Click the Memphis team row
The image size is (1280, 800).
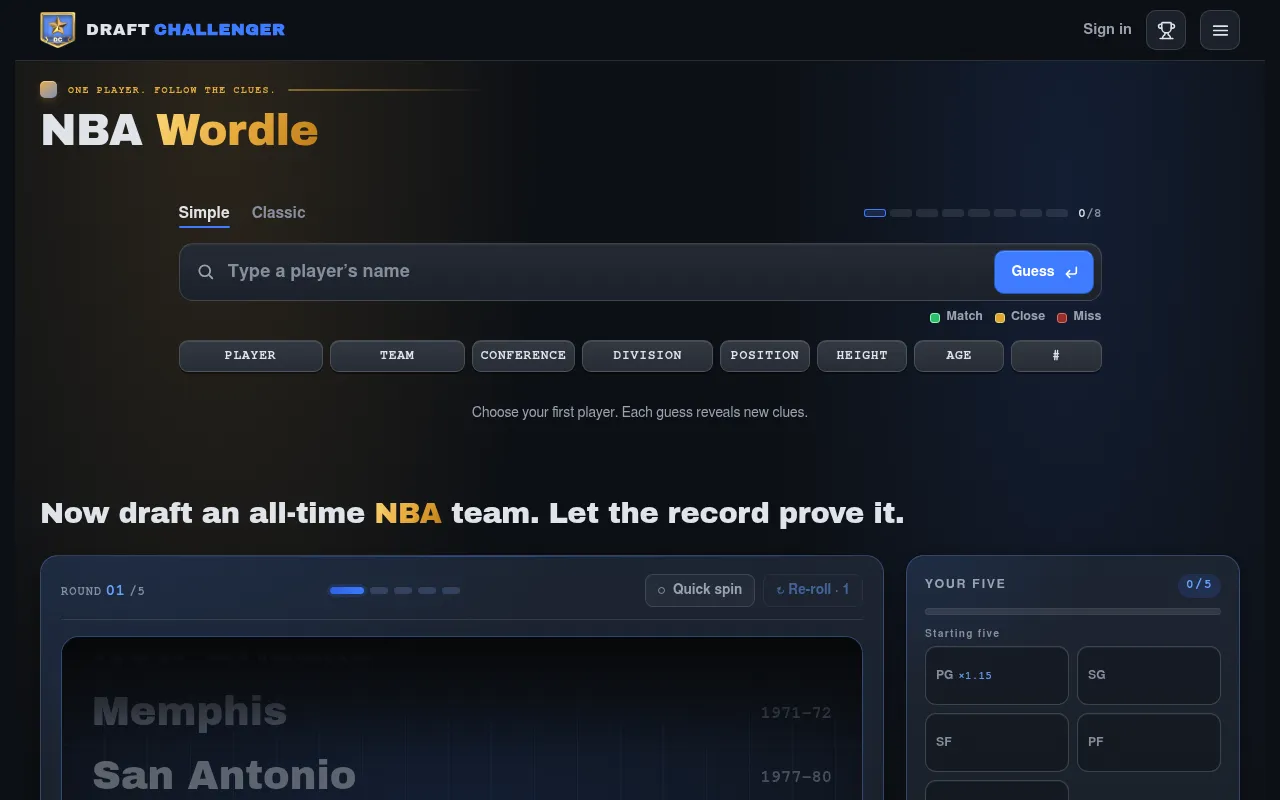click(x=462, y=712)
